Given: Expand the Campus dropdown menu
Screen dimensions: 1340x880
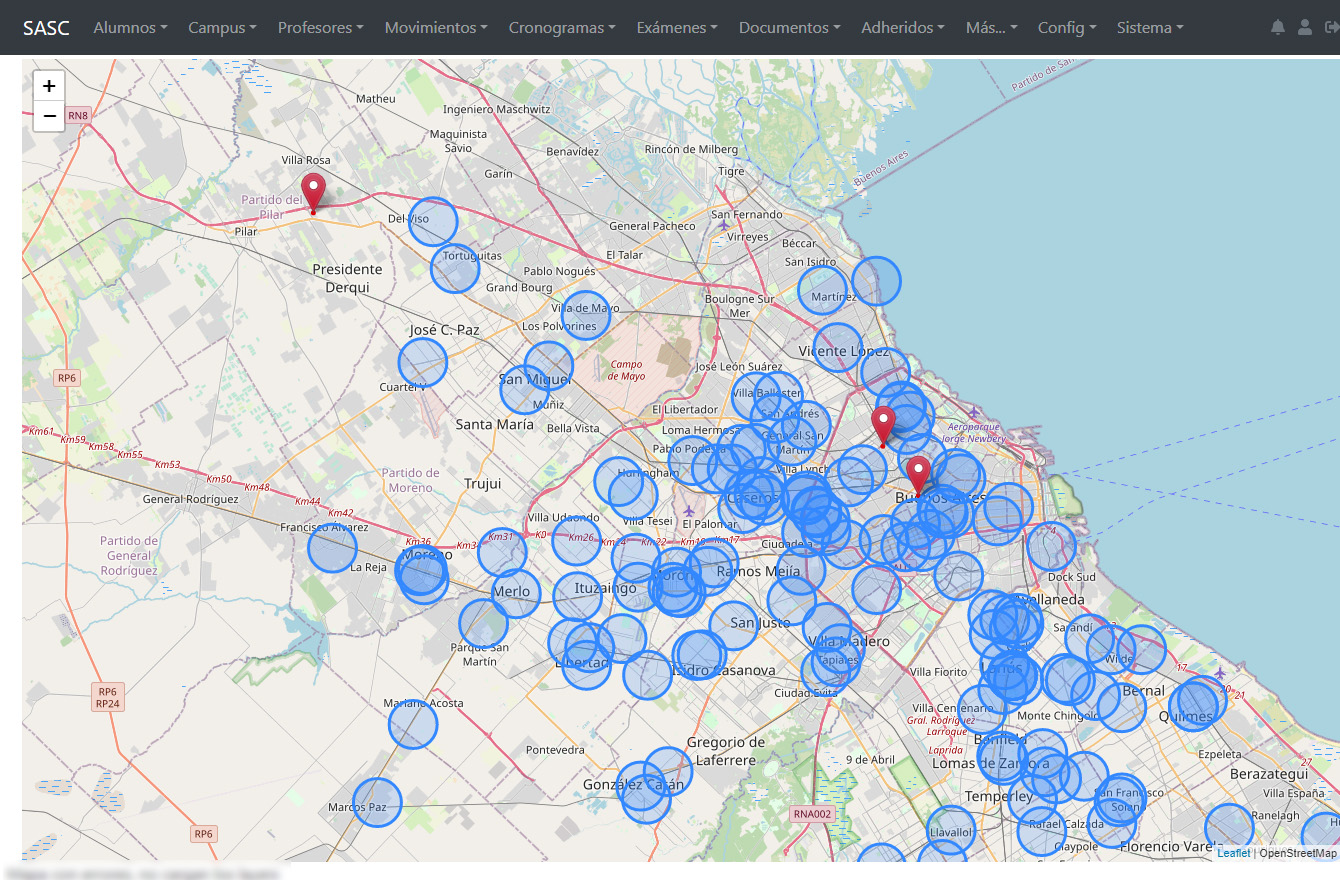Looking at the screenshot, I should [222, 28].
